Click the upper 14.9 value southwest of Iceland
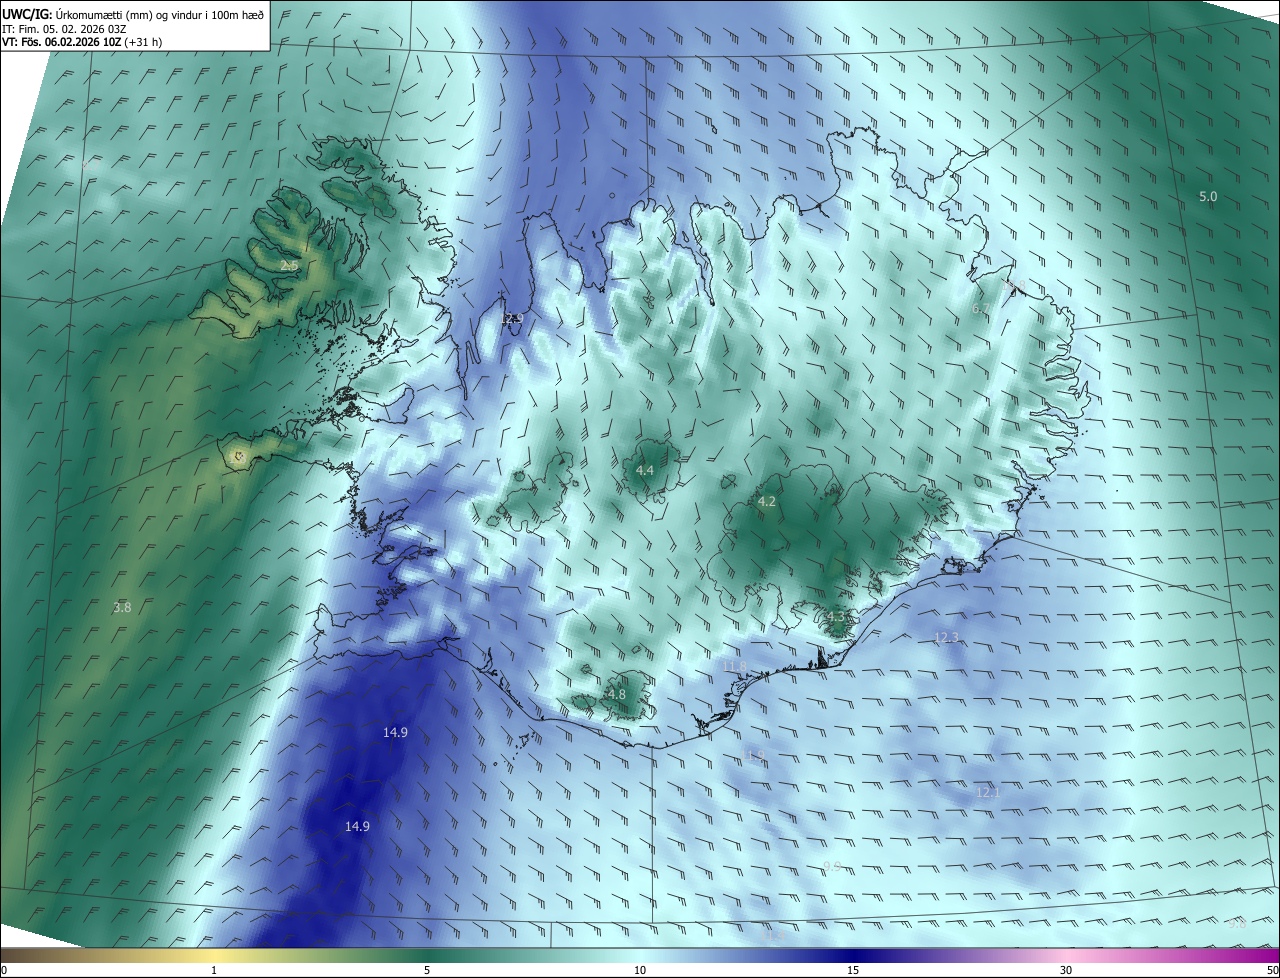The image size is (1280, 978). [395, 733]
